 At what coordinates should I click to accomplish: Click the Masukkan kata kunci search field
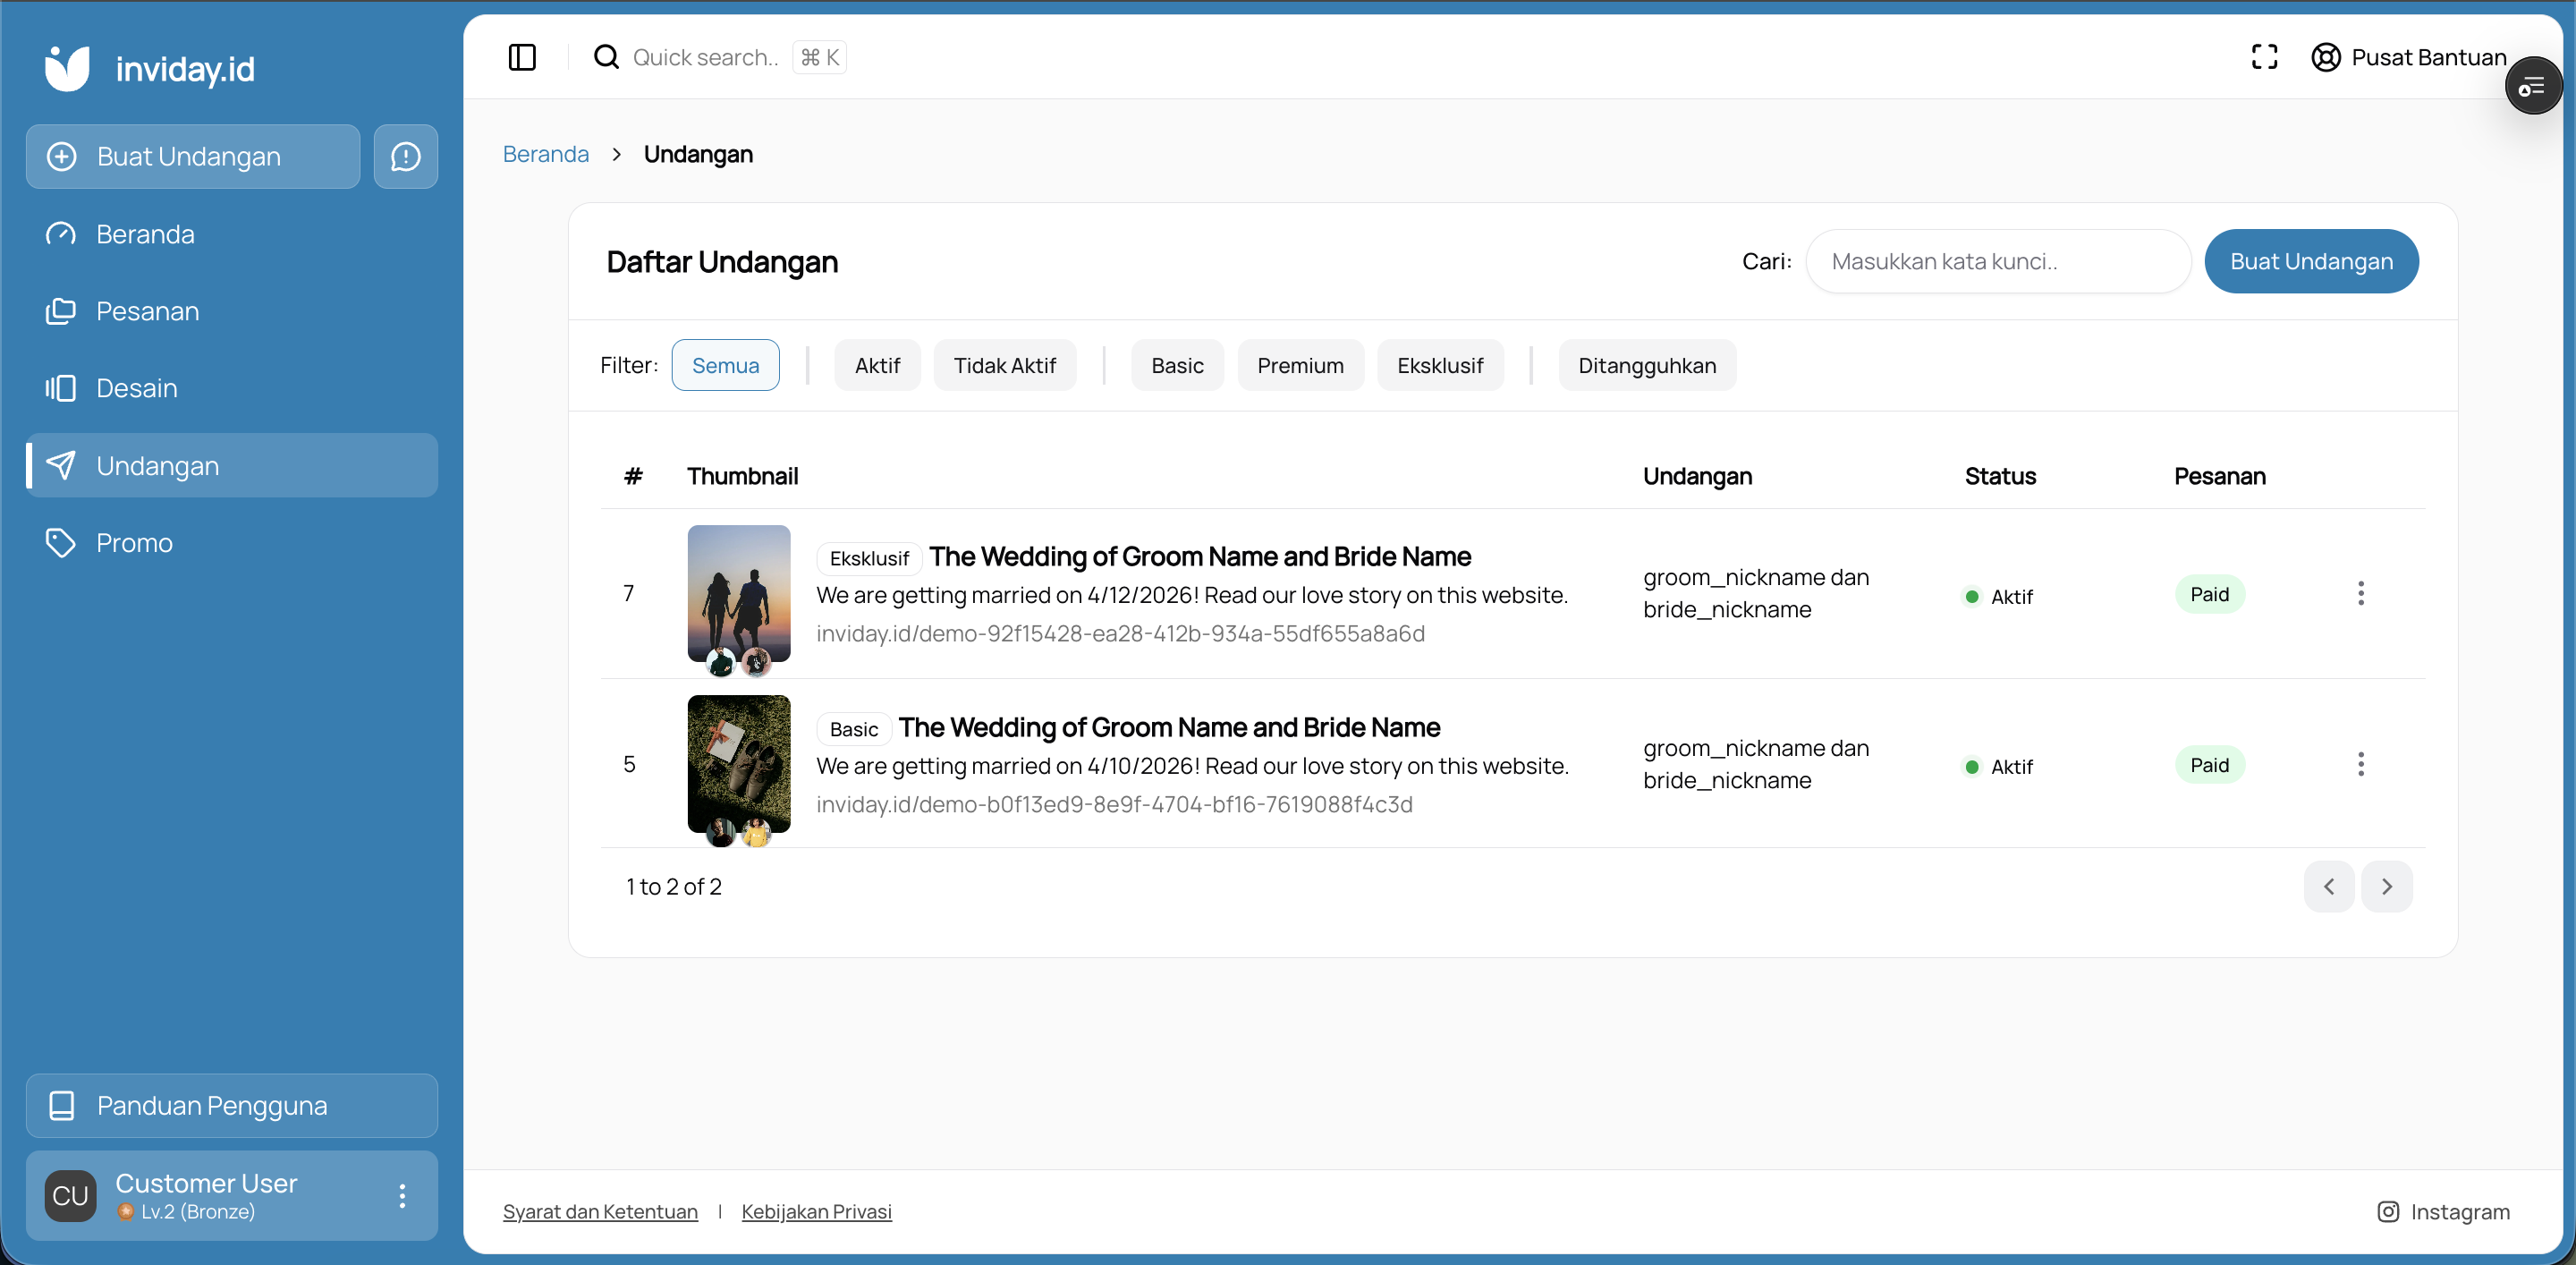(x=1997, y=261)
